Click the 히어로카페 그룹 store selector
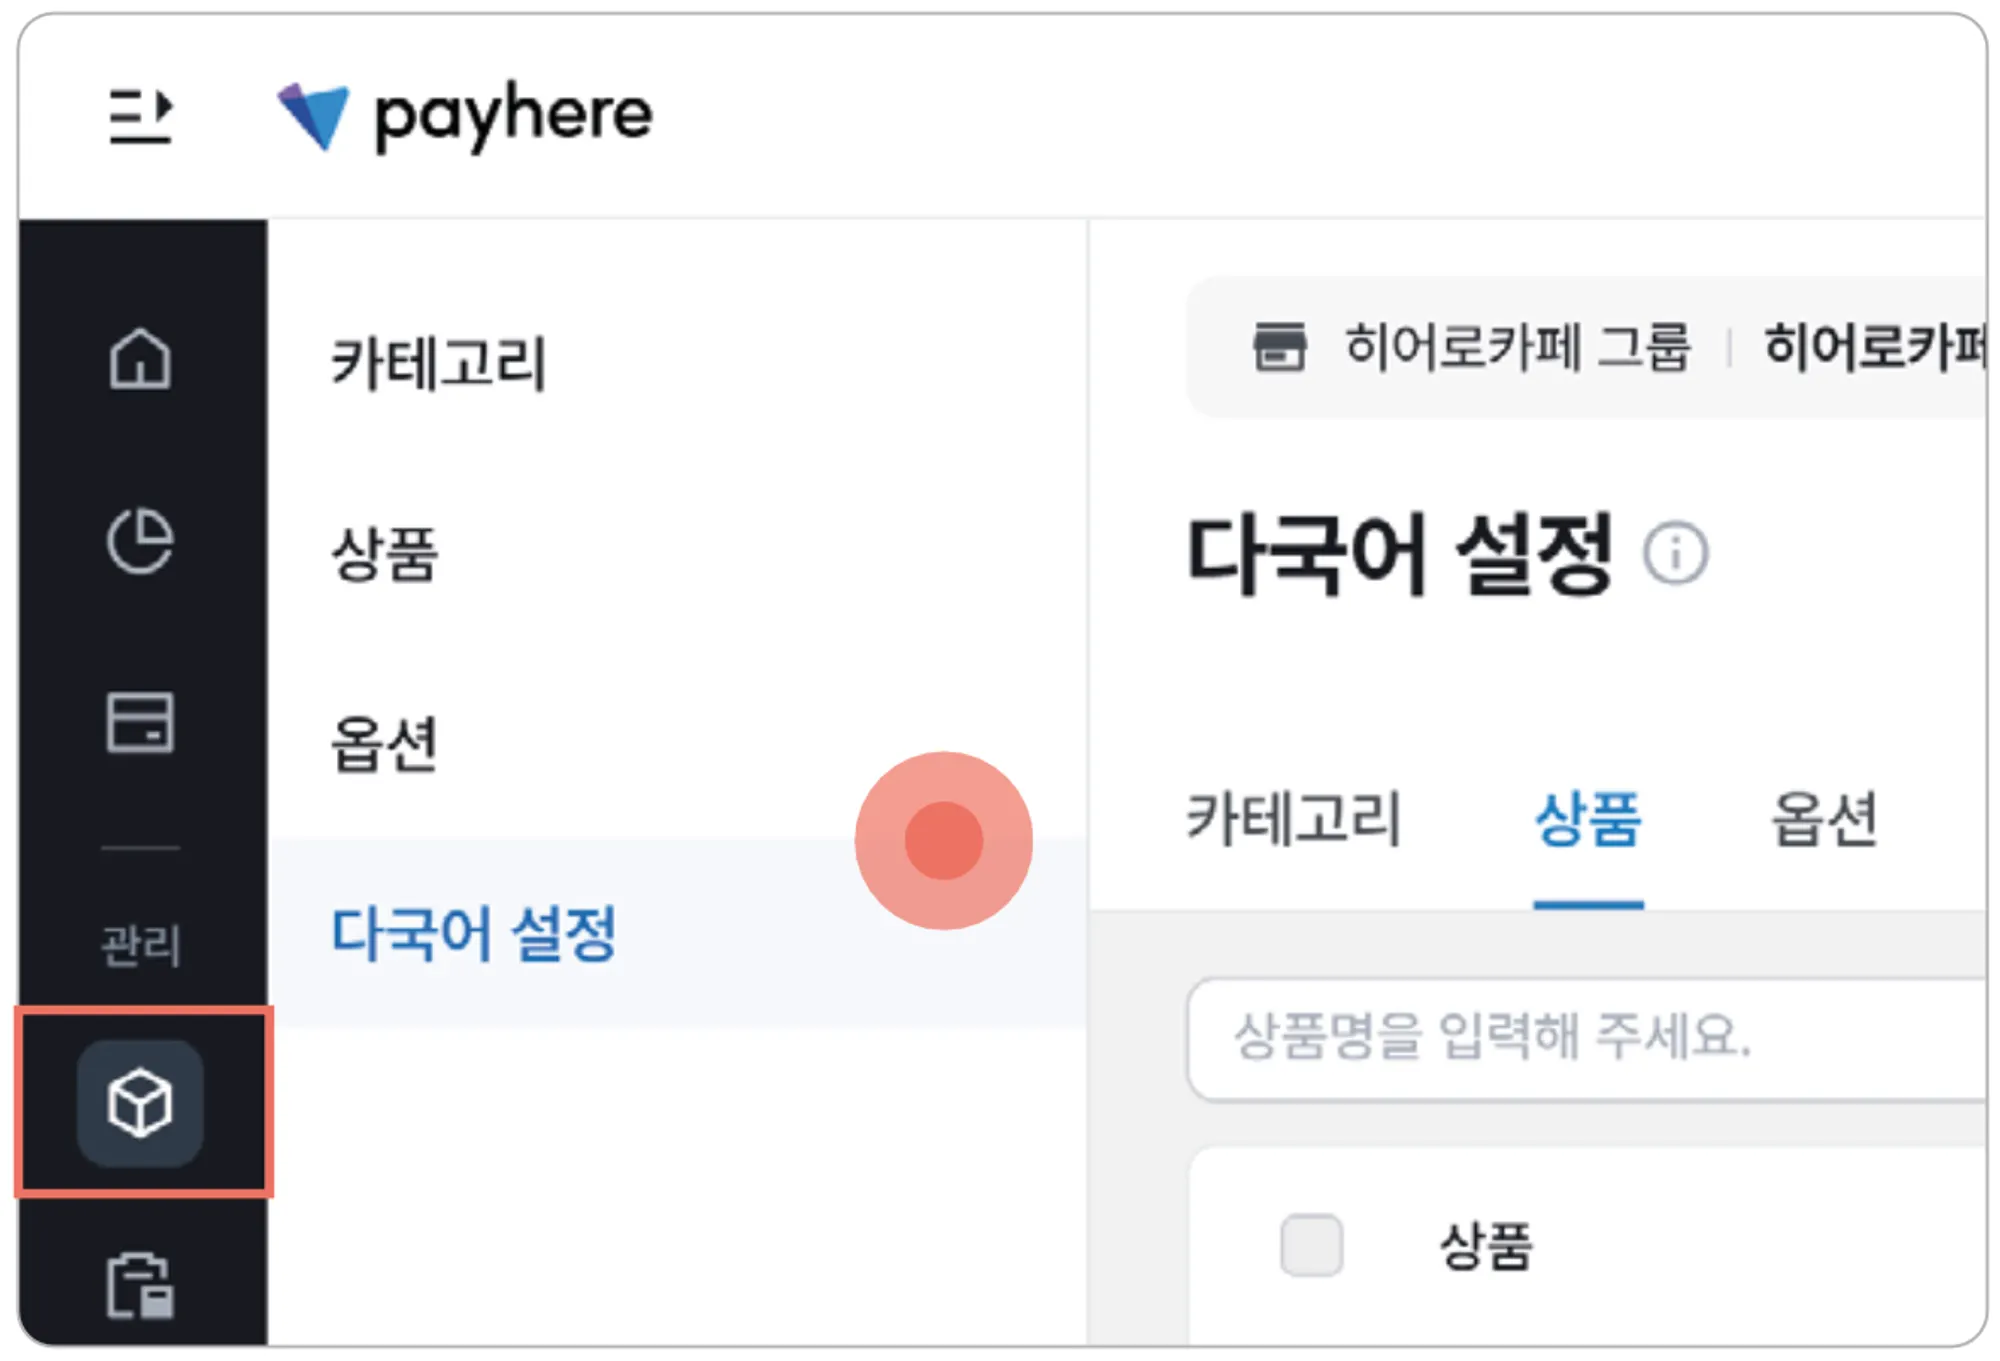The image size is (2000, 1361). pos(1517,347)
